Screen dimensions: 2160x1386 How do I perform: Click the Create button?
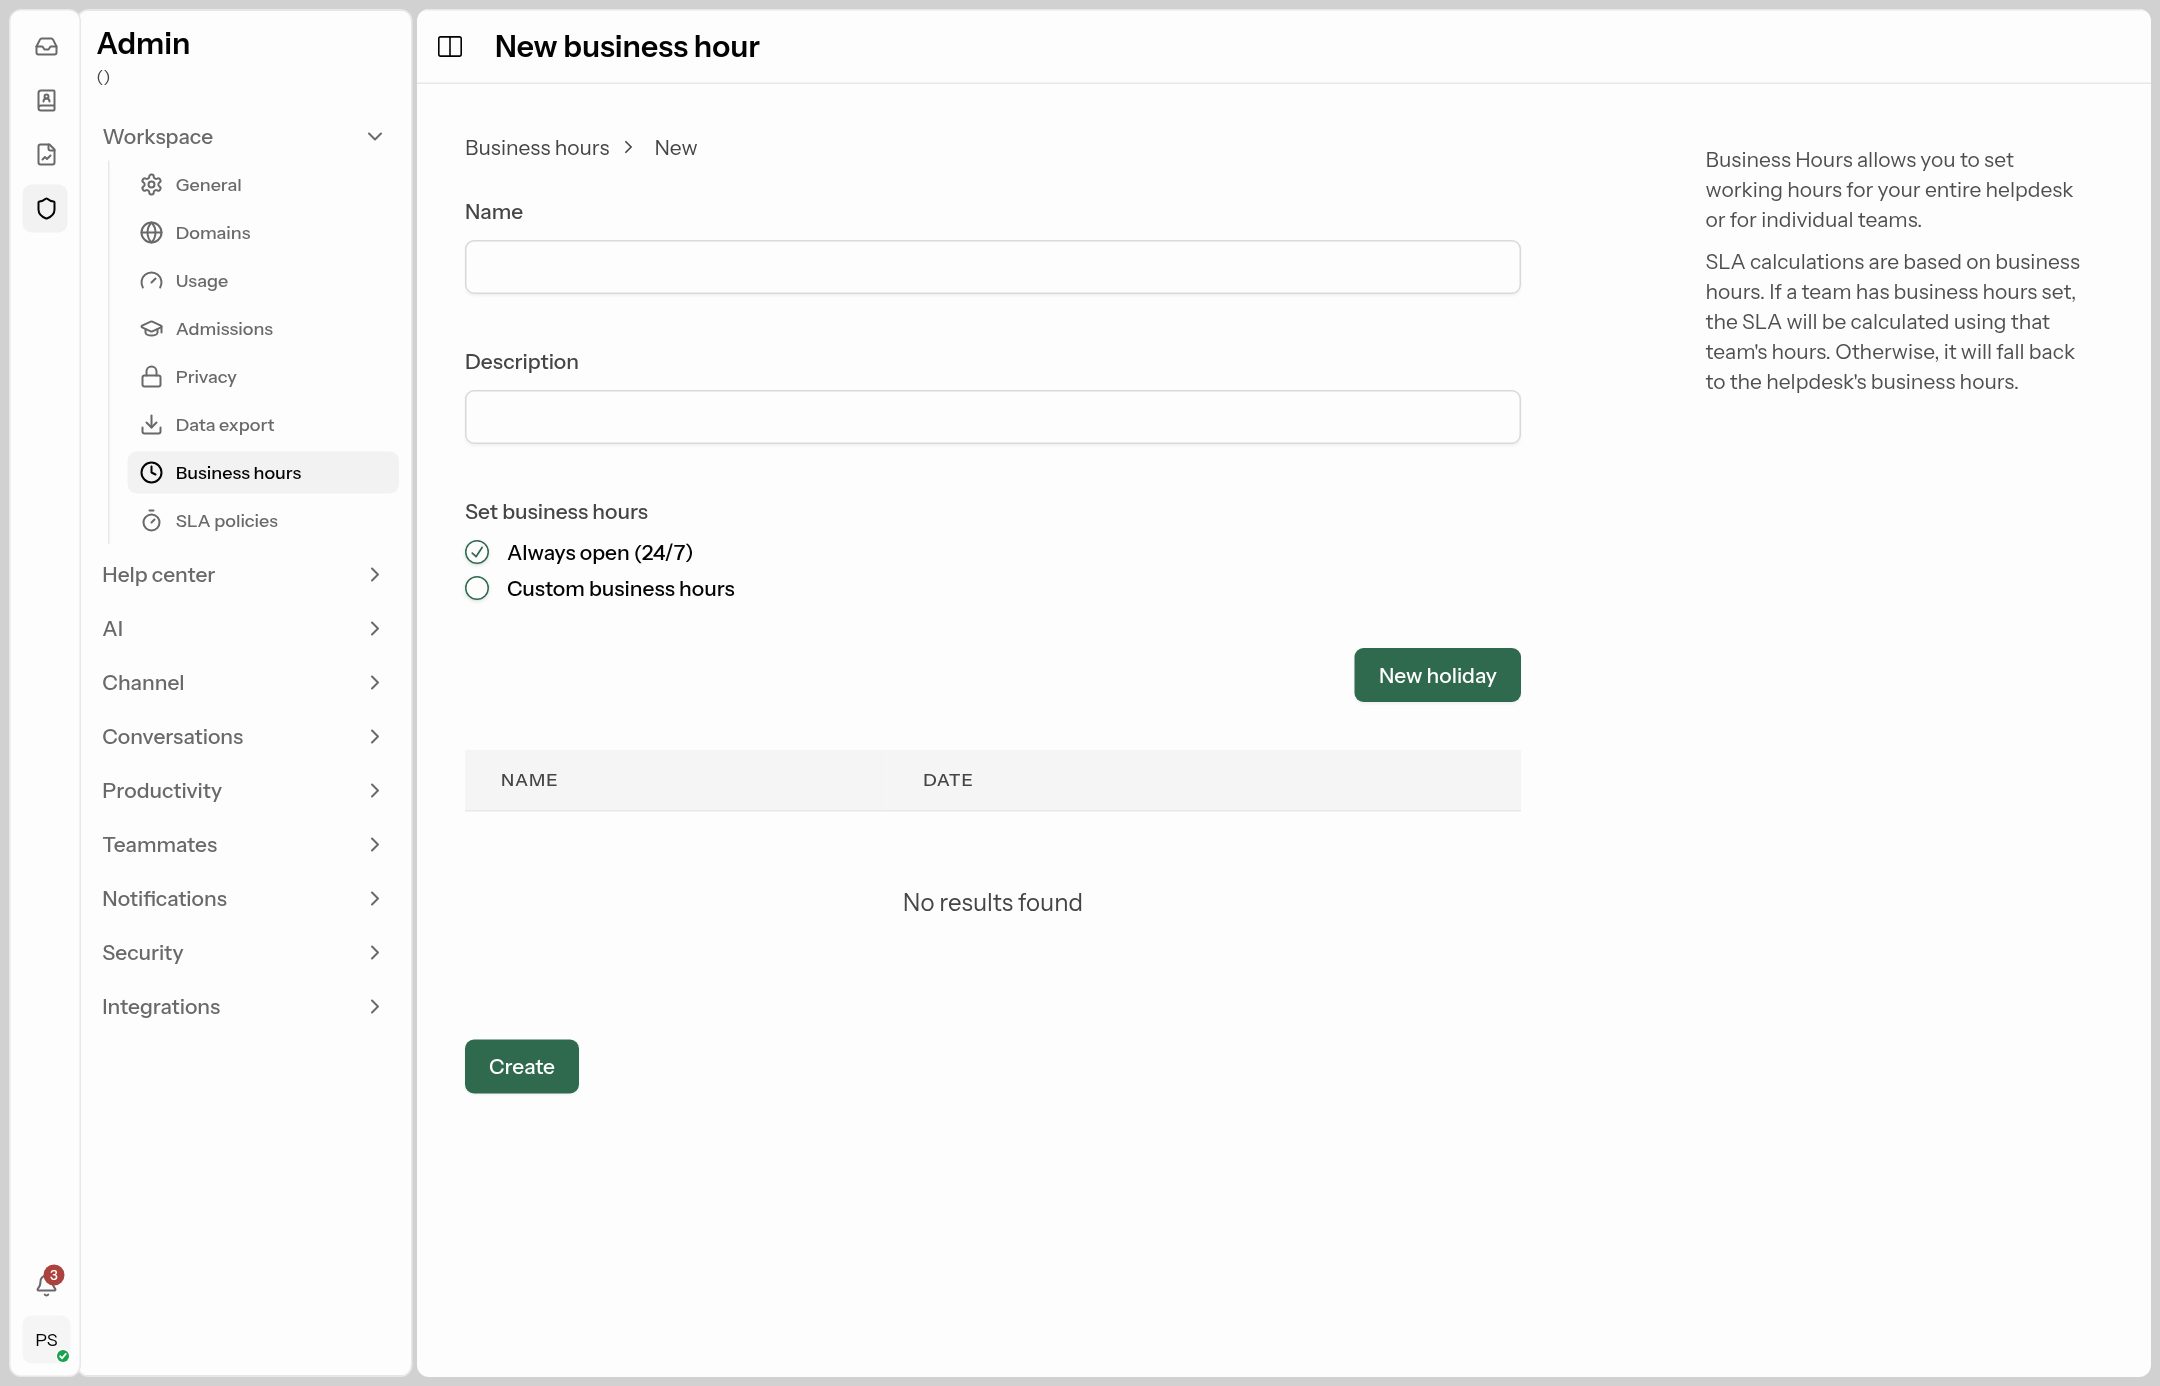click(522, 1067)
